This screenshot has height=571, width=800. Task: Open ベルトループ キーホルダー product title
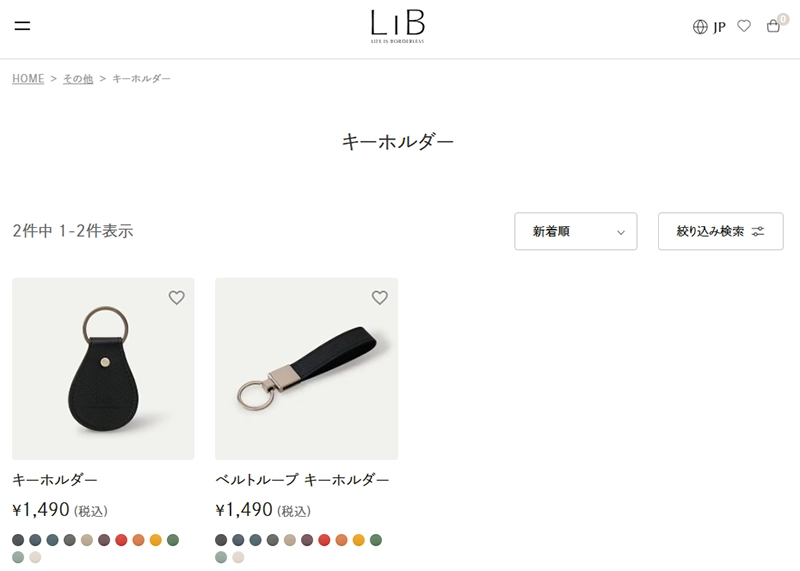point(302,480)
